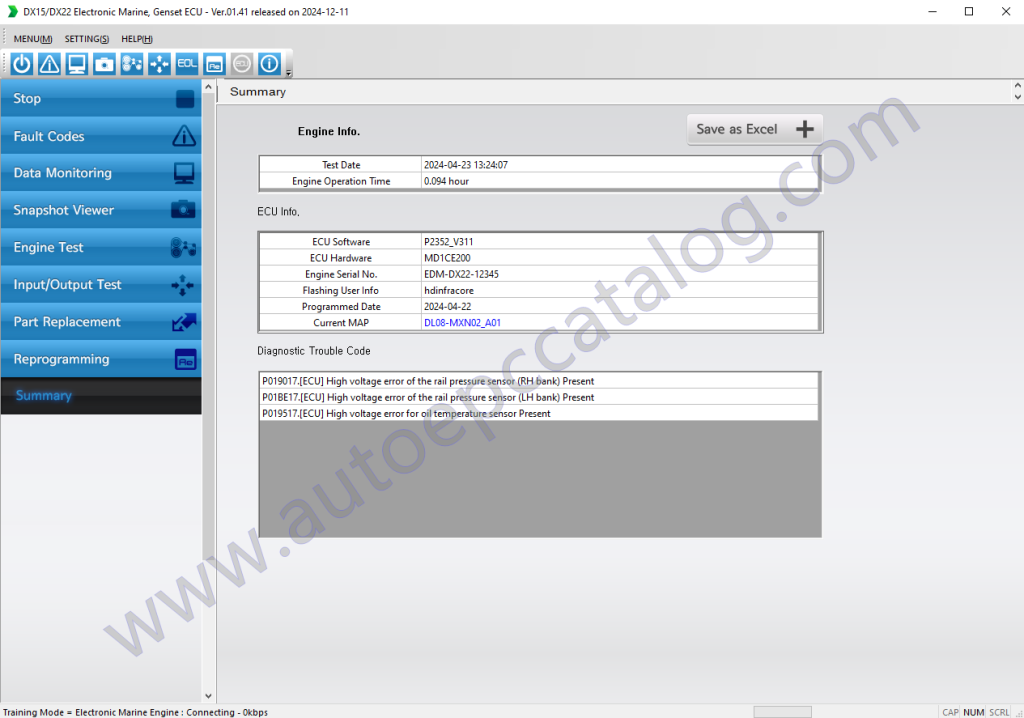Click the Input/Output Test arrows icon

[158, 63]
